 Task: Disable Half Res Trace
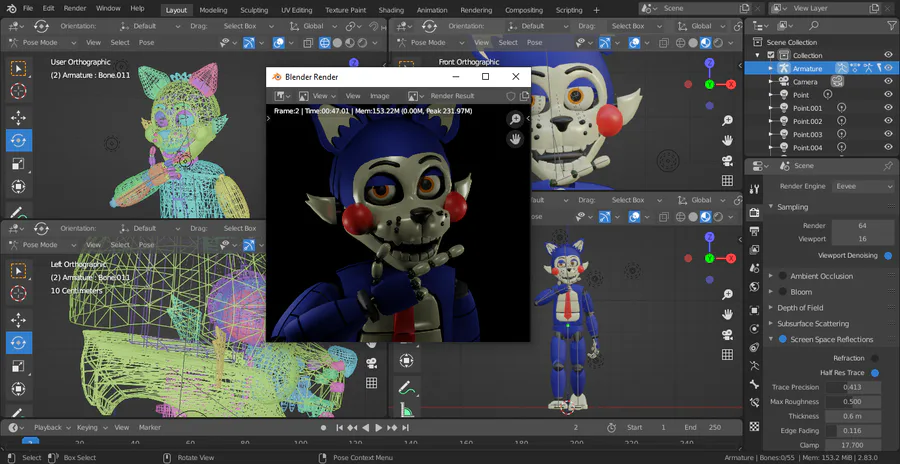(x=874, y=373)
